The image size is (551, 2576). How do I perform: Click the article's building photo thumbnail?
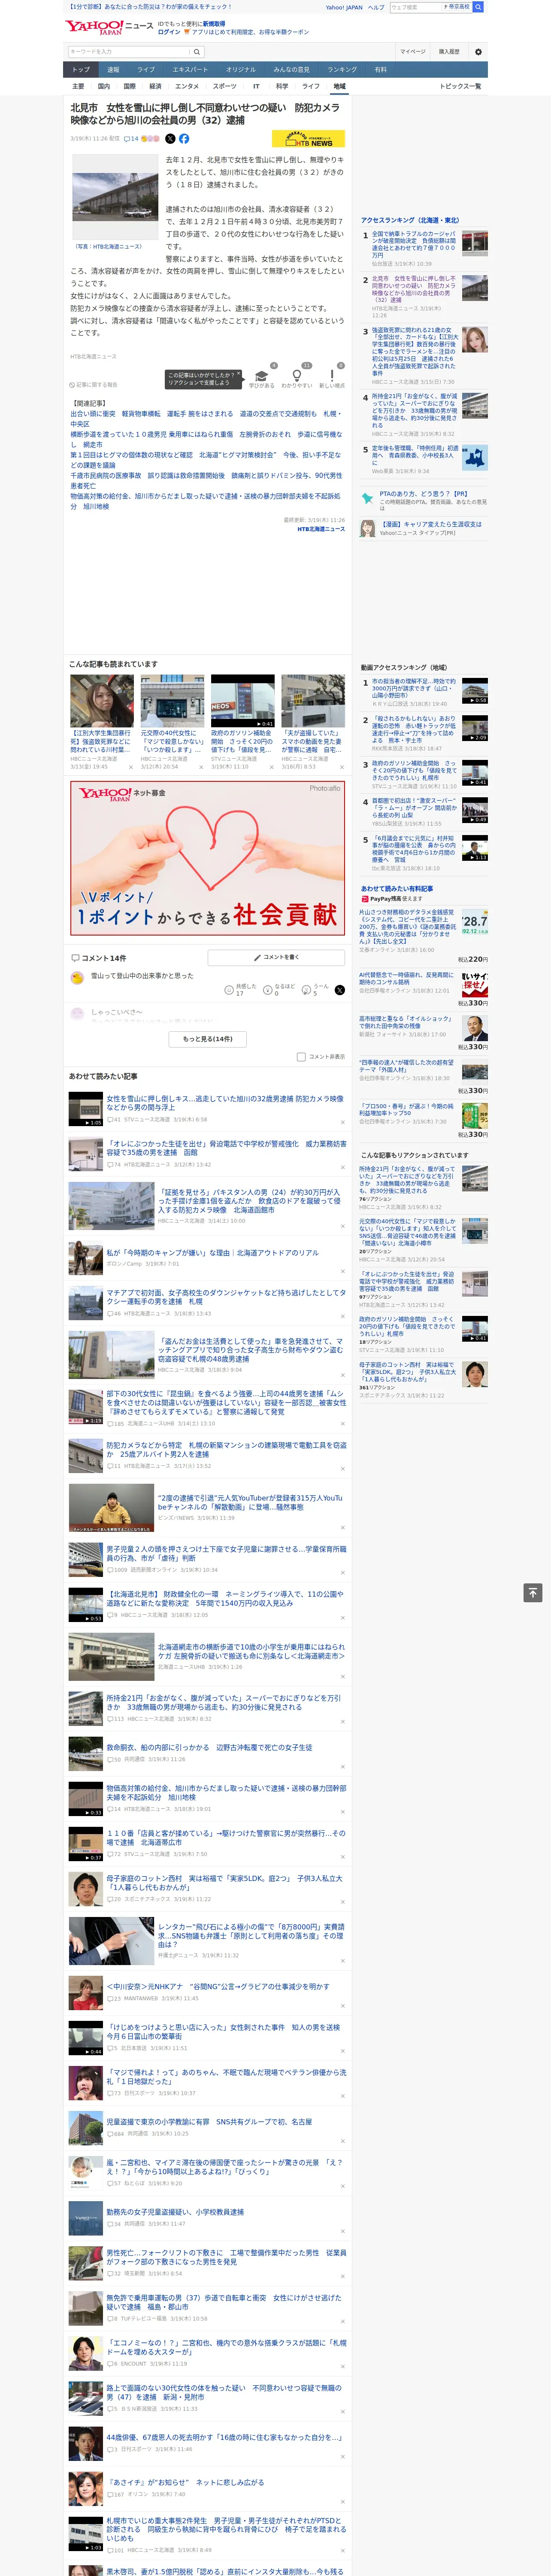coord(115,197)
